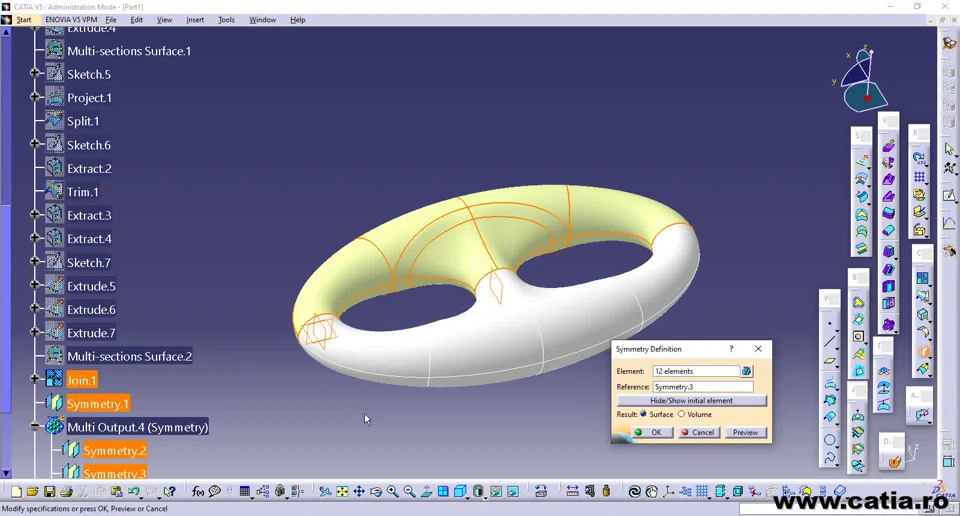The width and height of the screenshot is (960, 516).
Task: Click the Print icon in the bottom toolbar
Action: pos(66,492)
